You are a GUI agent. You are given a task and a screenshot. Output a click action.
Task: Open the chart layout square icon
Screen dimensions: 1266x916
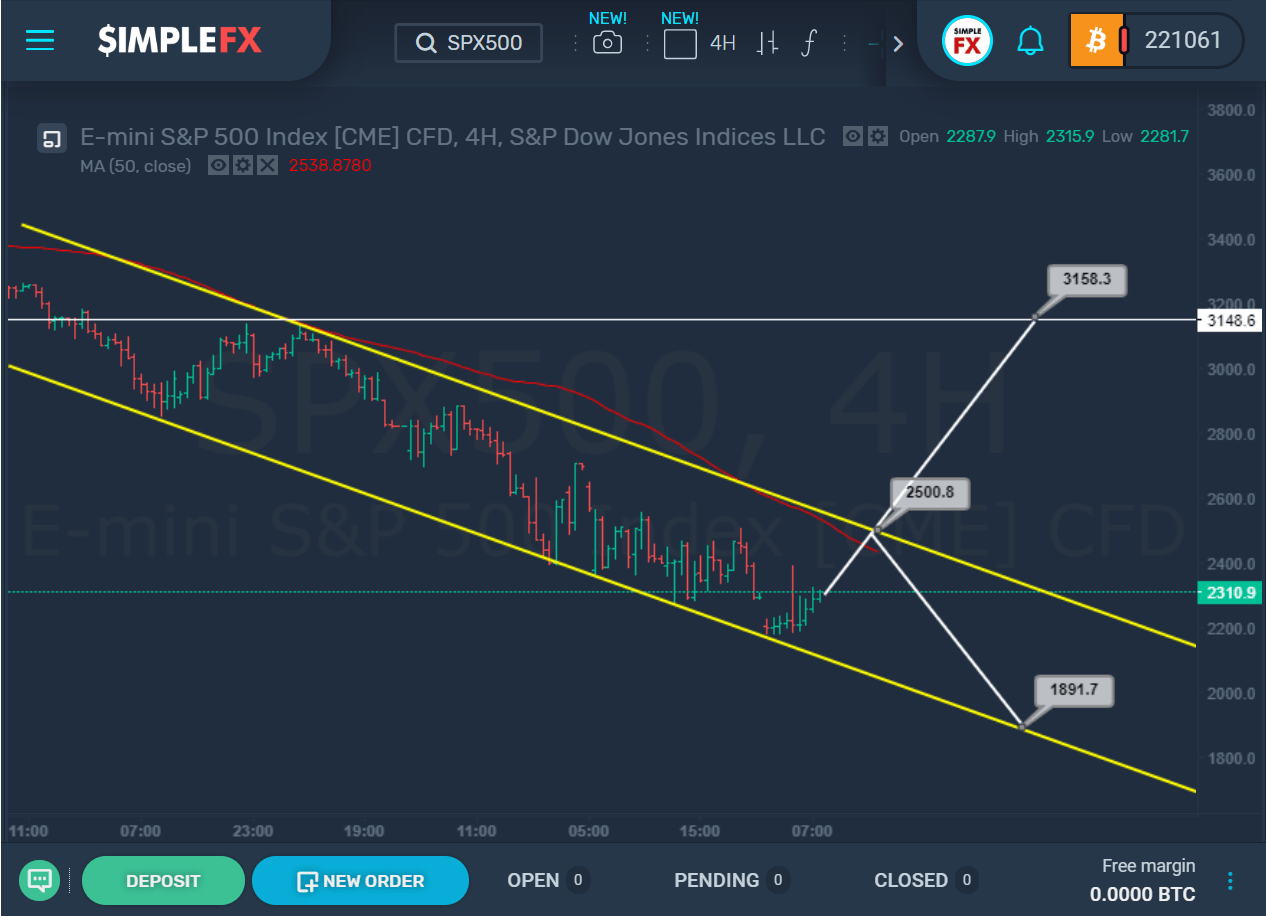tap(680, 43)
